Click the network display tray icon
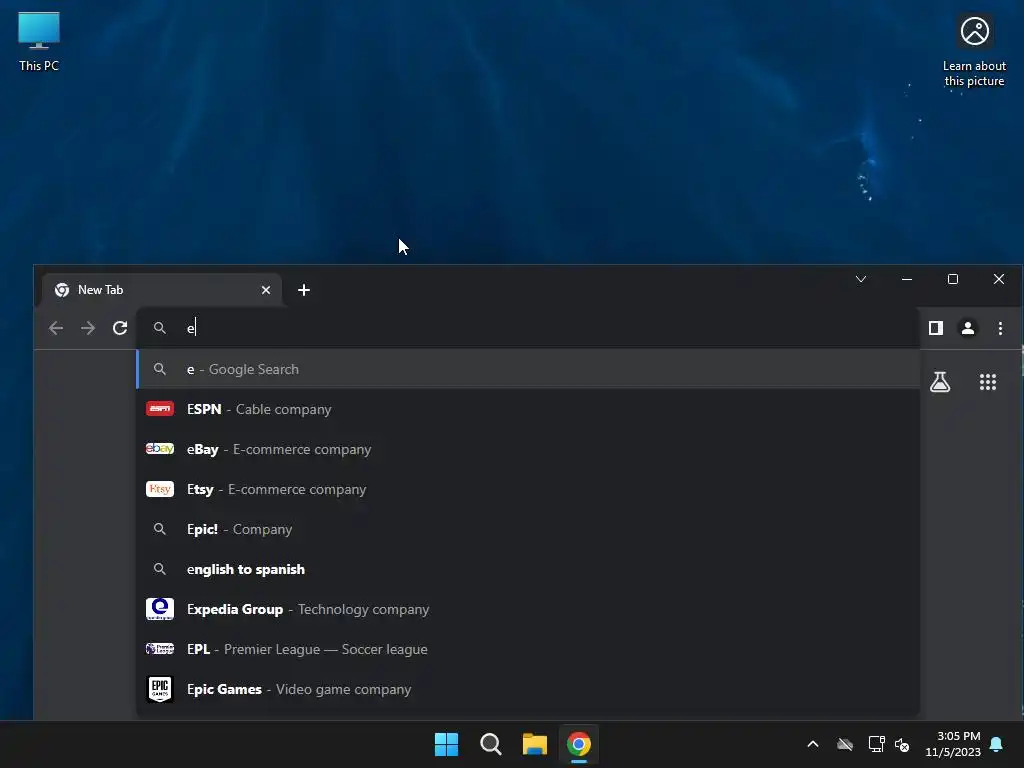This screenshot has height=768, width=1024. click(x=876, y=744)
